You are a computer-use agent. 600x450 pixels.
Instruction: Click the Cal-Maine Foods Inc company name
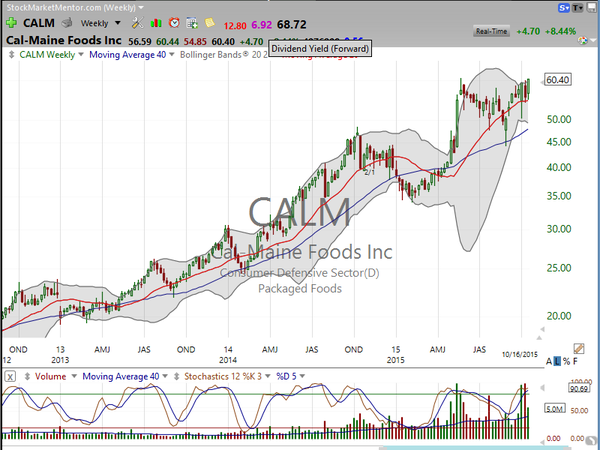(x=64, y=40)
